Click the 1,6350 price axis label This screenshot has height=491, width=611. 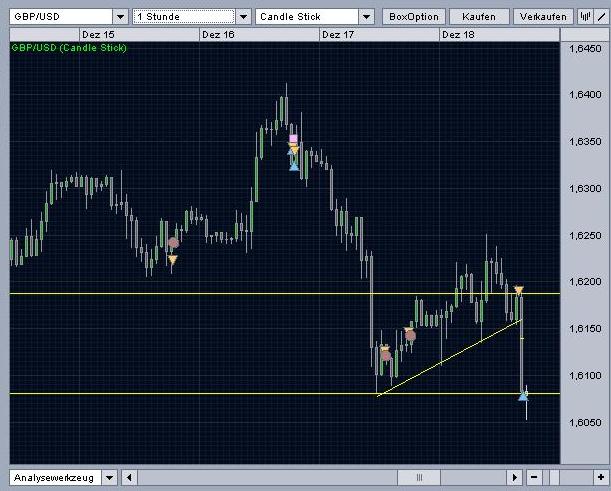pos(585,141)
